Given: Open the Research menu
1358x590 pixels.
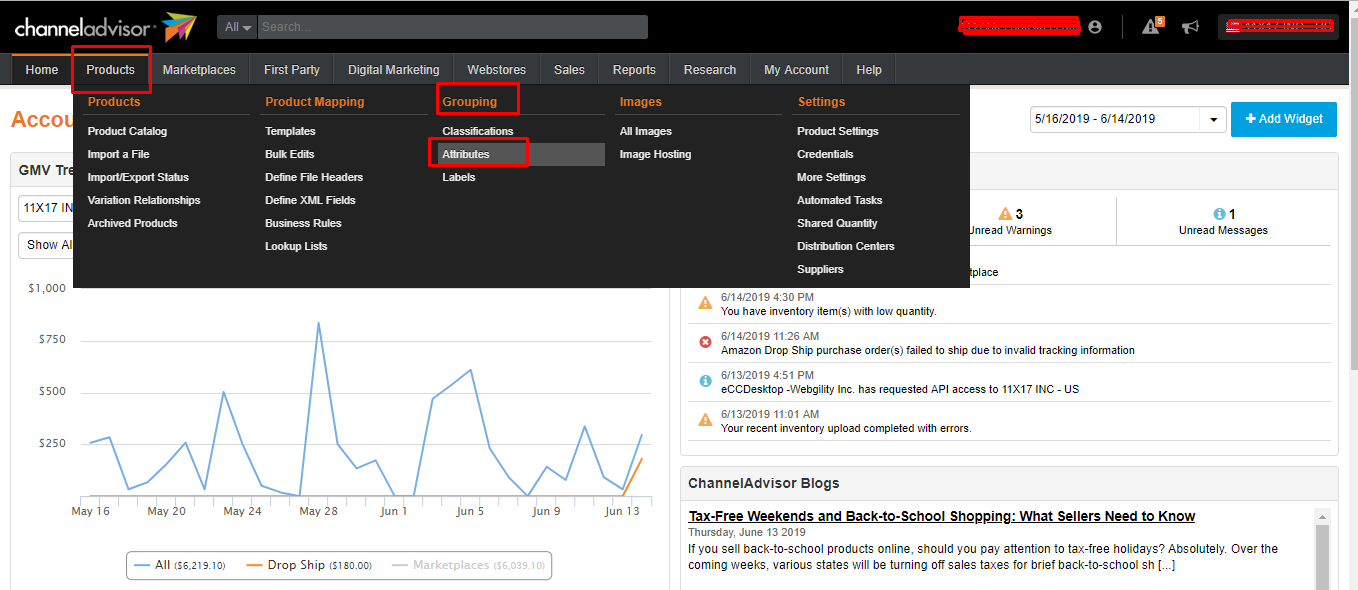Looking at the screenshot, I should click(710, 70).
